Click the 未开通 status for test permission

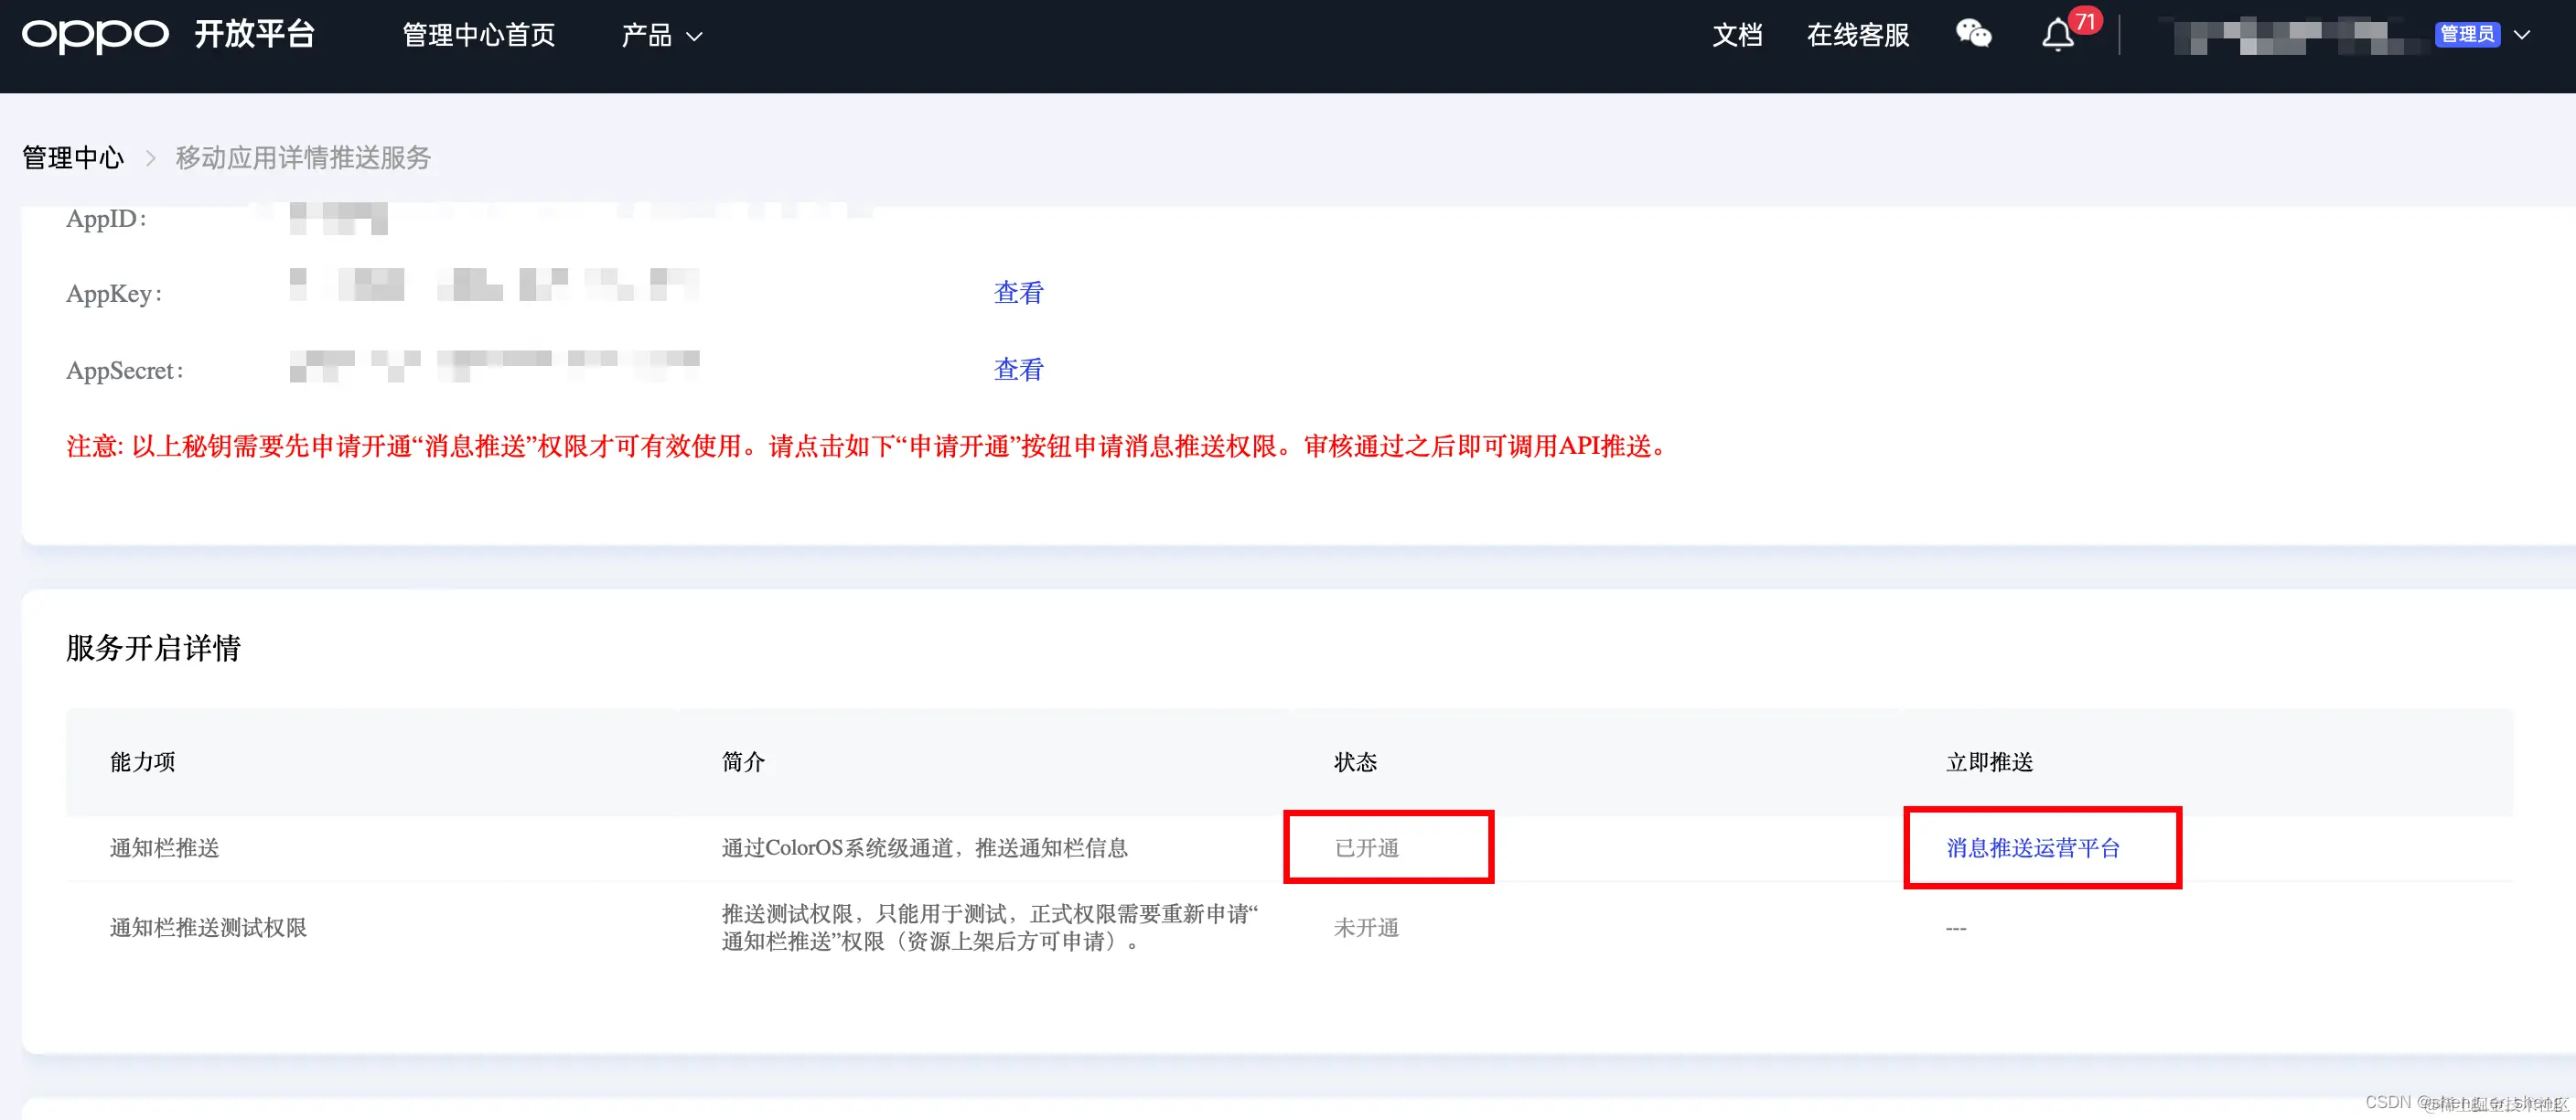pos(1366,927)
